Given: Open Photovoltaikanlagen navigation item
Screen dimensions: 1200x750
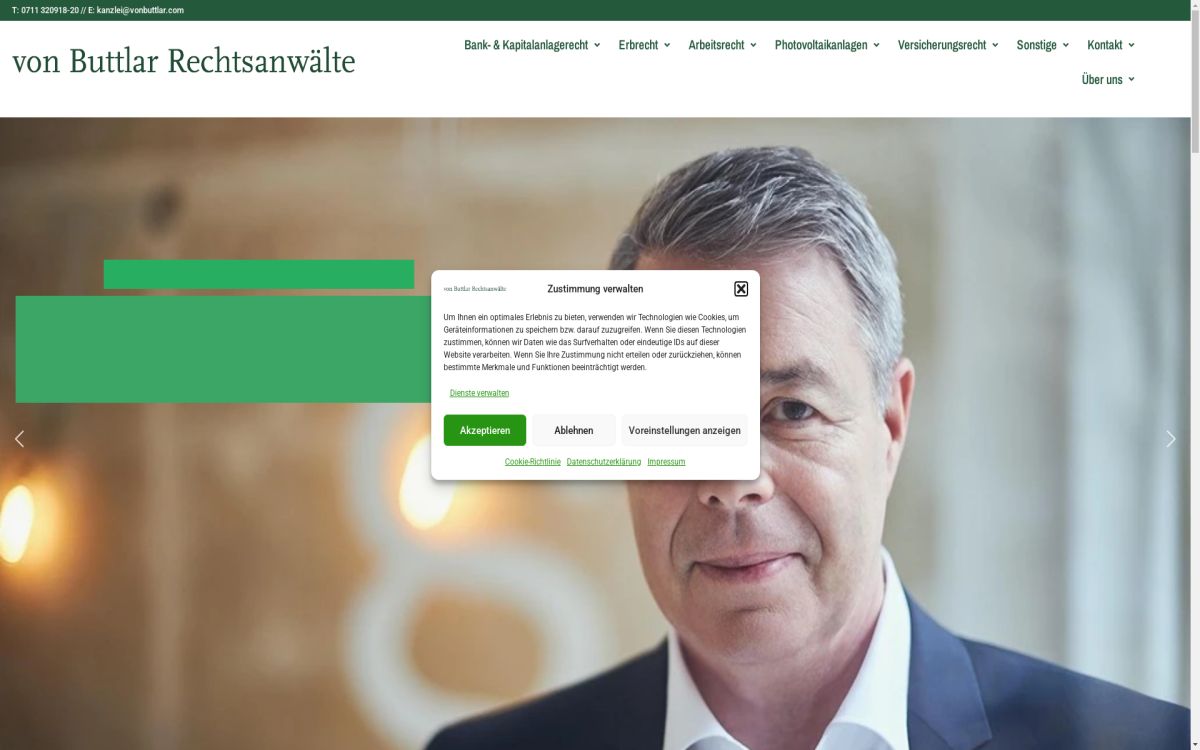Looking at the screenshot, I should click(x=827, y=45).
